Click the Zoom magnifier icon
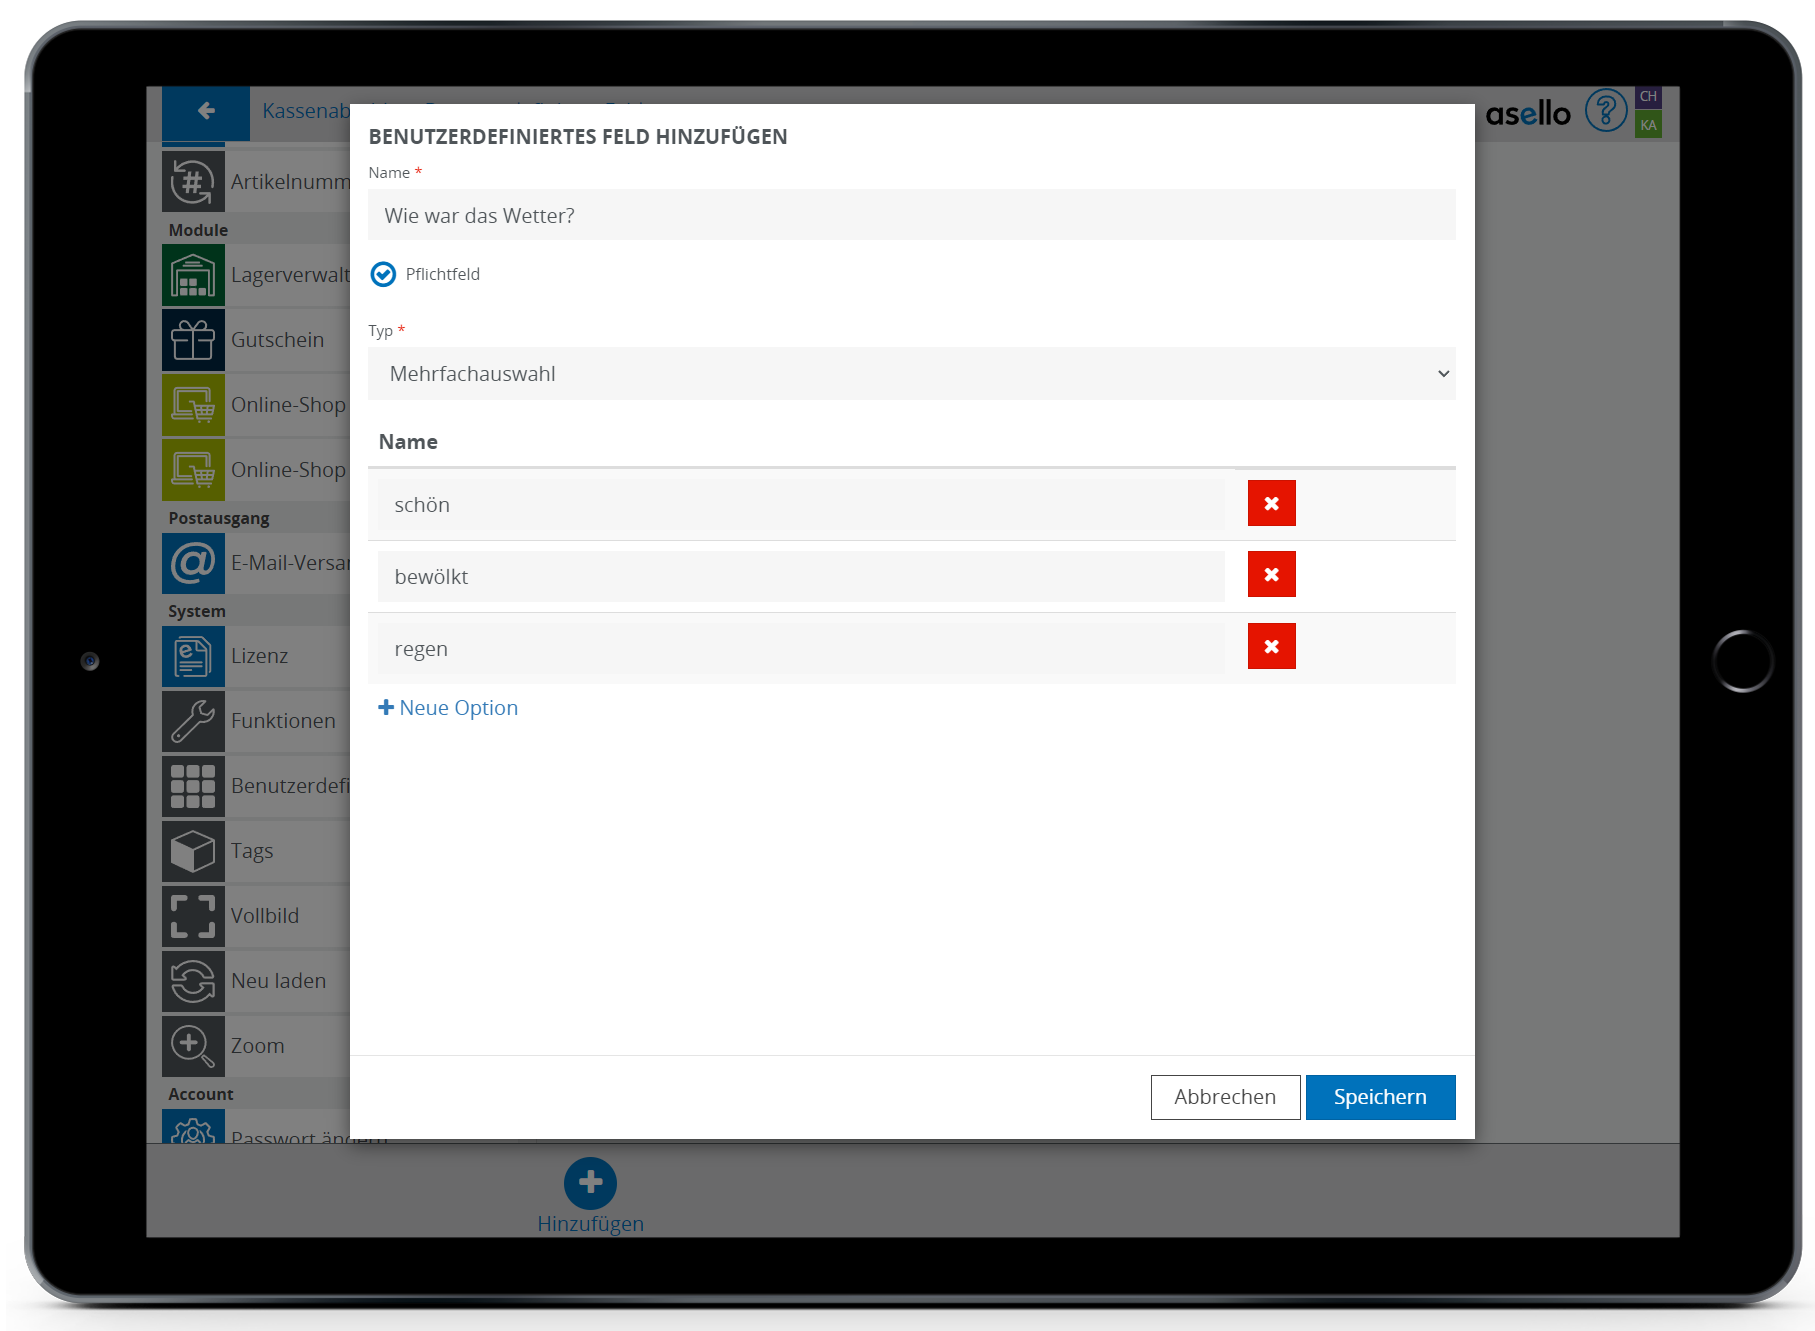The width and height of the screenshot is (1815, 1331). (x=193, y=1046)
